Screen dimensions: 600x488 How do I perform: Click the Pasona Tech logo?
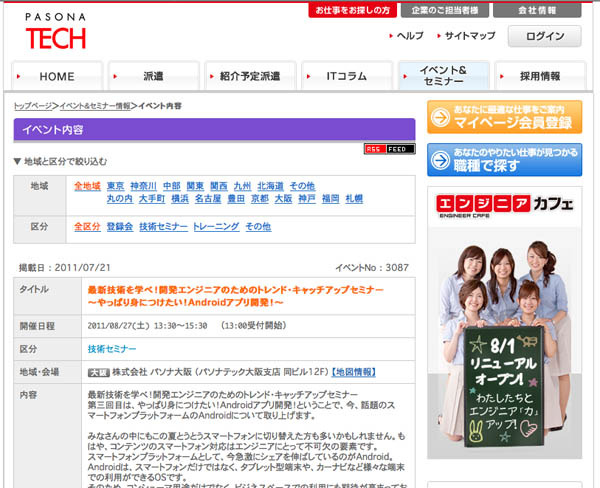click(x=56, y=30)
